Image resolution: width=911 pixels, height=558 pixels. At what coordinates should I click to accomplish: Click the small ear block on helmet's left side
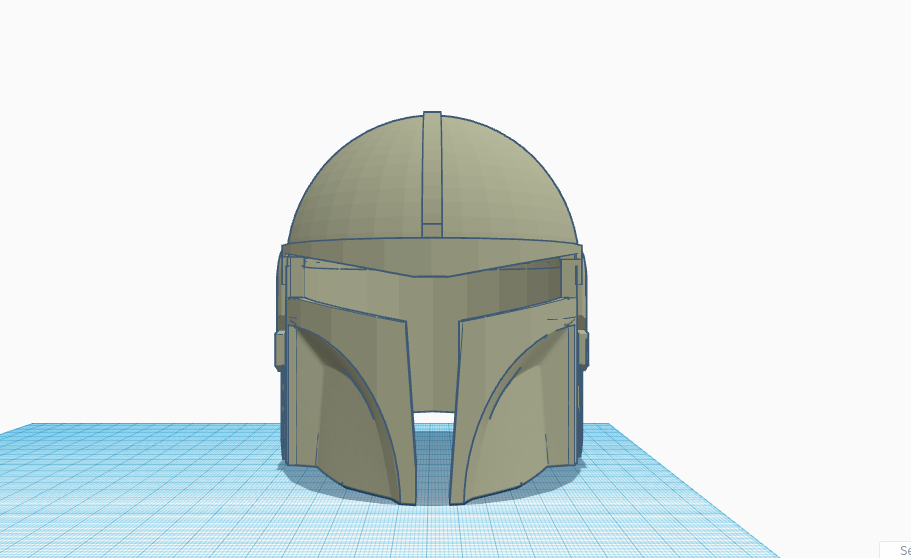click(280, 349)
